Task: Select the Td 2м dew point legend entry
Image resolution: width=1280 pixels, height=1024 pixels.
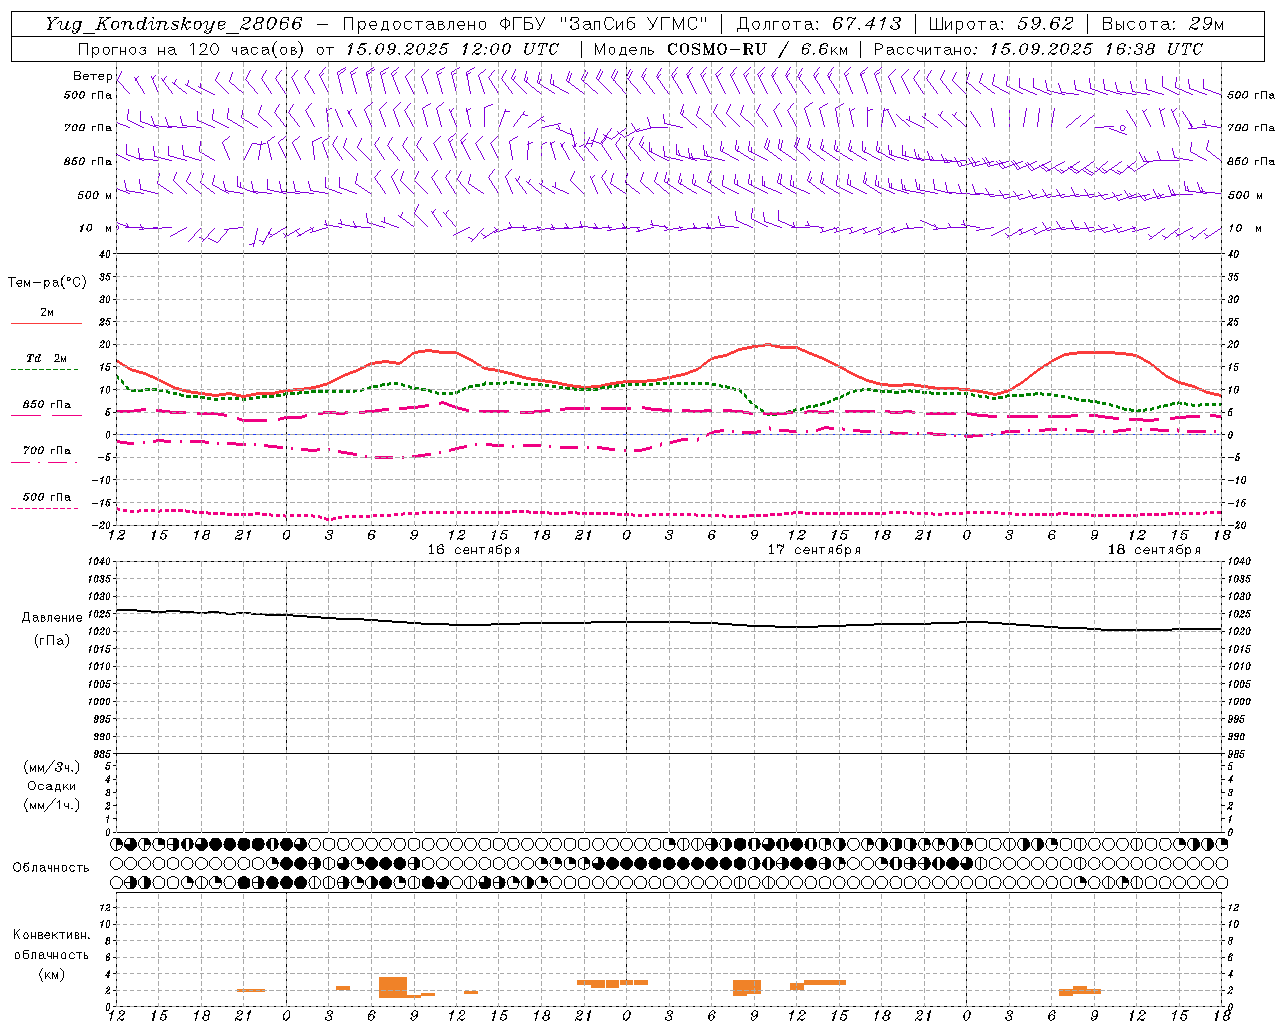Action: (x=47, y=358)
